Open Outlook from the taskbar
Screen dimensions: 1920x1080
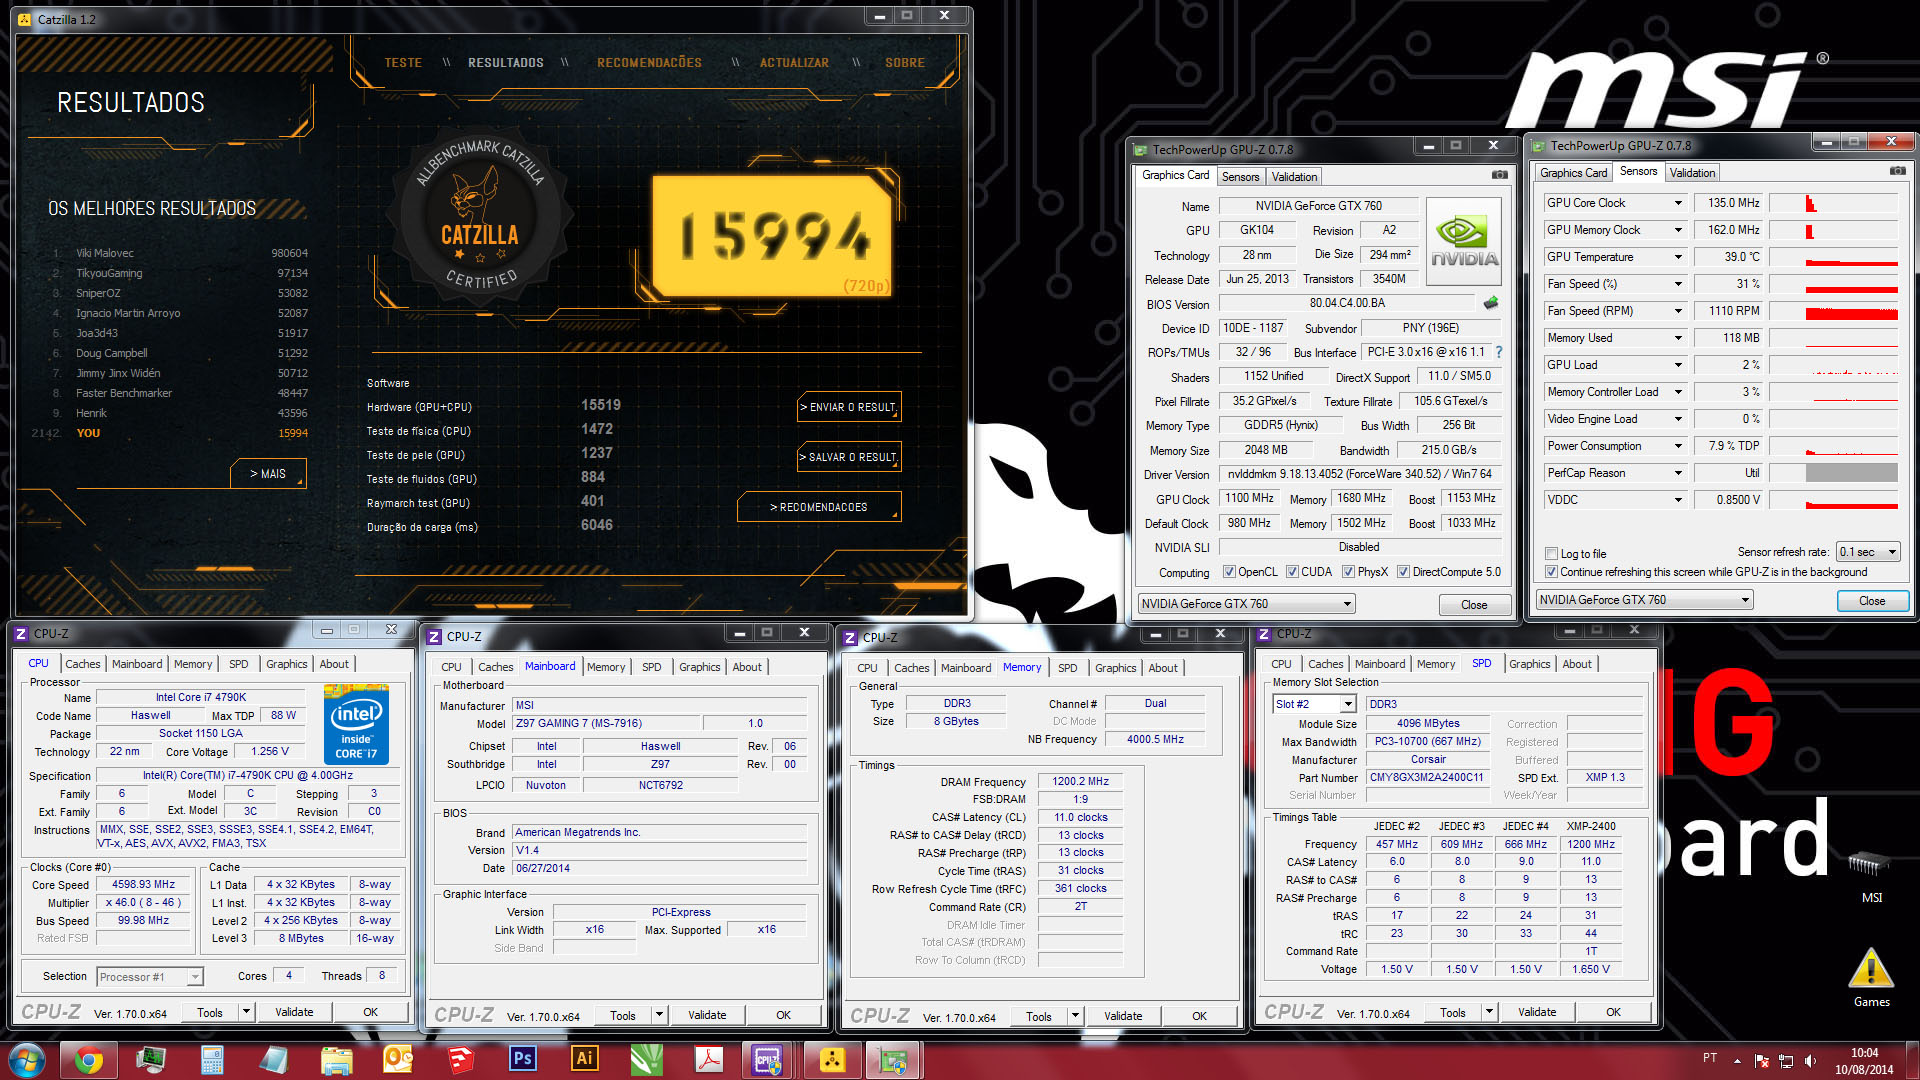click(x=399, y=1059)
